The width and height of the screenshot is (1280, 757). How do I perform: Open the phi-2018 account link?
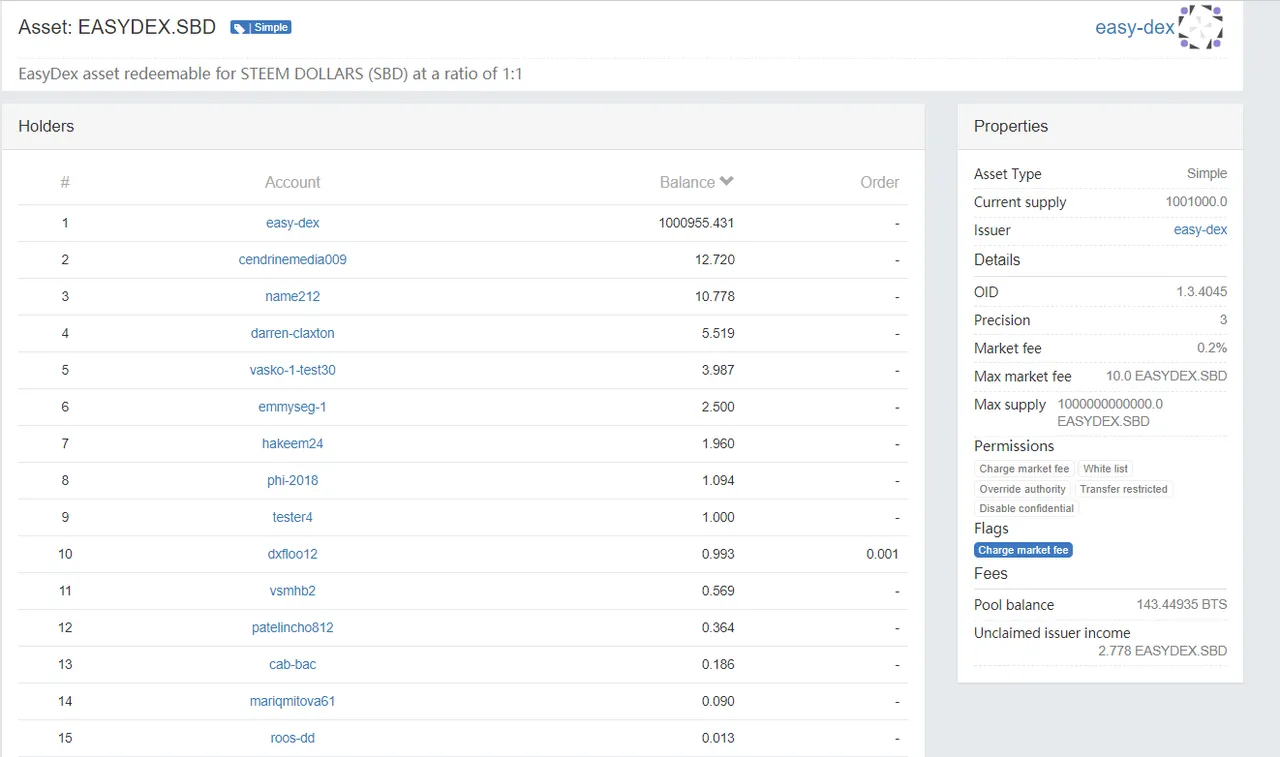click(x=293, y=480)
